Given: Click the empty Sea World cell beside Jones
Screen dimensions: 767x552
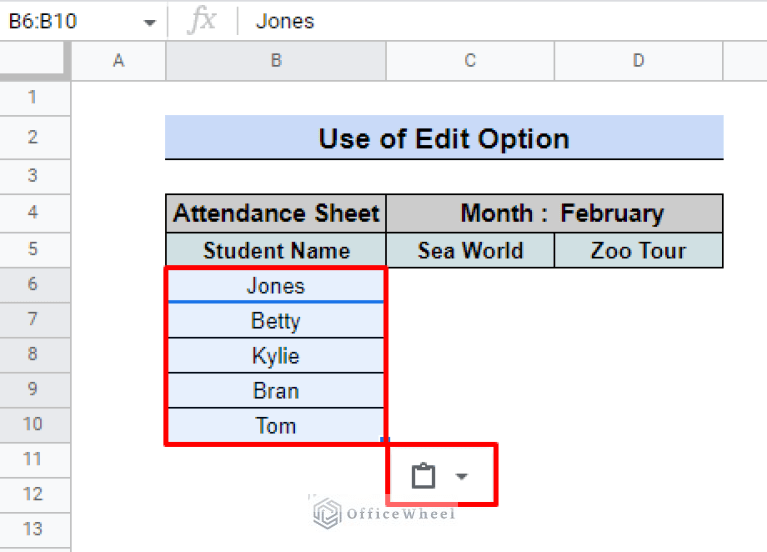Looking at the screenshot, I should [470, 285].
